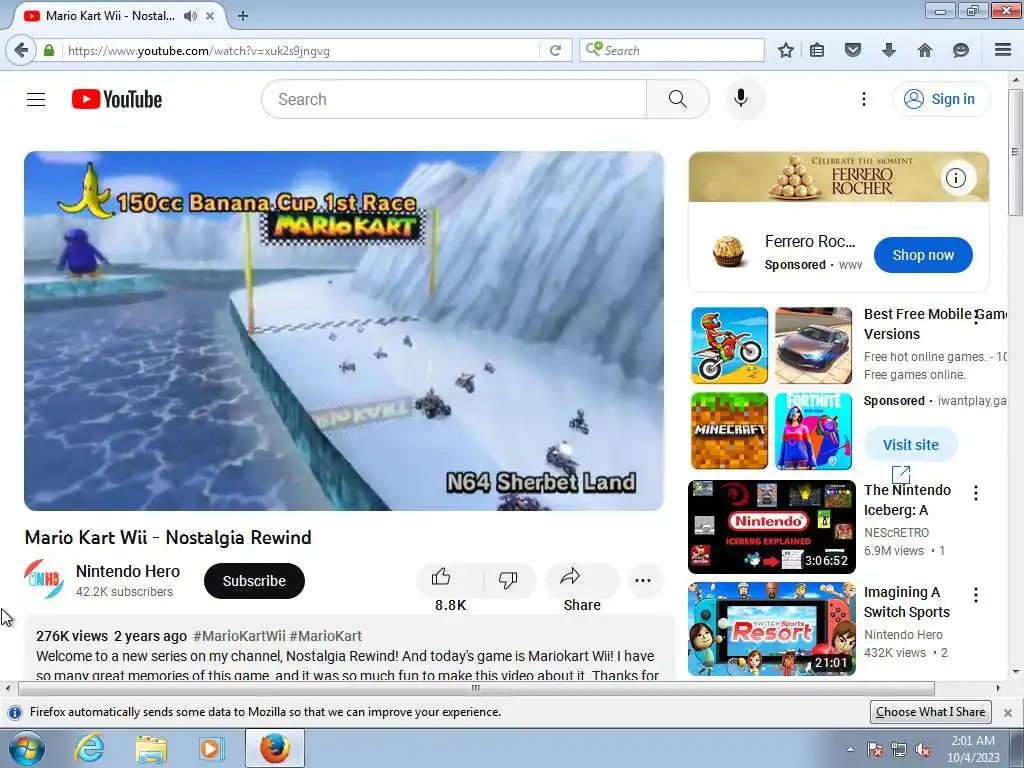Share the Mario Kart Wii video
Viewport: 1024px width, 768px height.
click(x=581, y=580)
